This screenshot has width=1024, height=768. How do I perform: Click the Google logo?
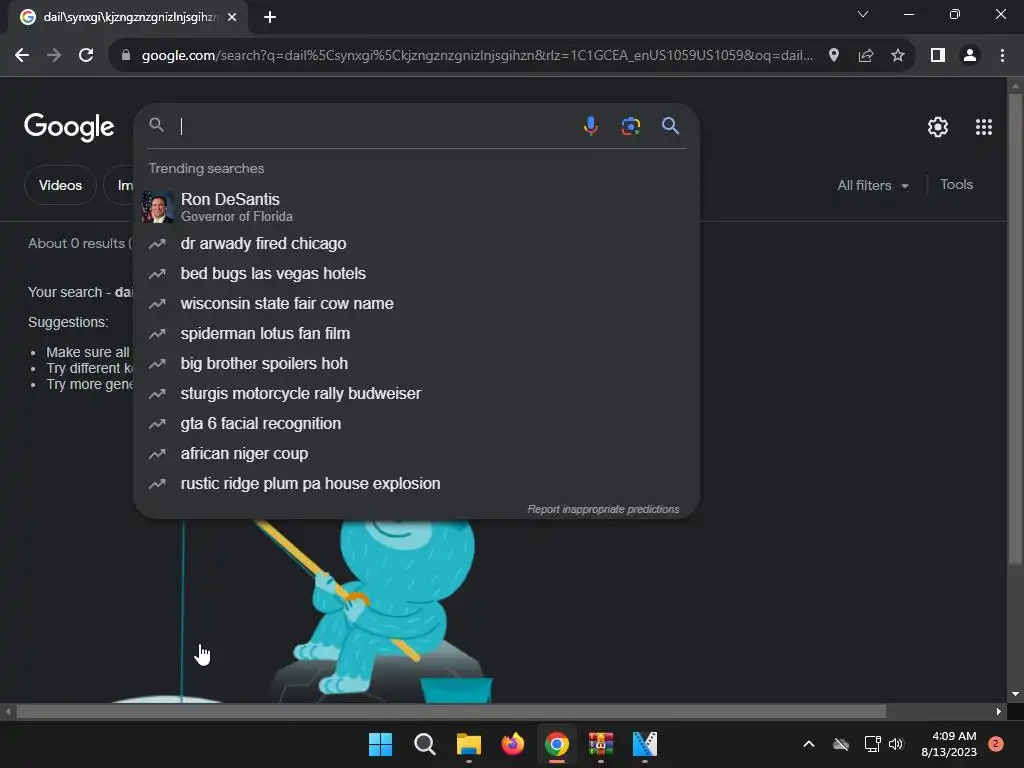pos(69,127)
